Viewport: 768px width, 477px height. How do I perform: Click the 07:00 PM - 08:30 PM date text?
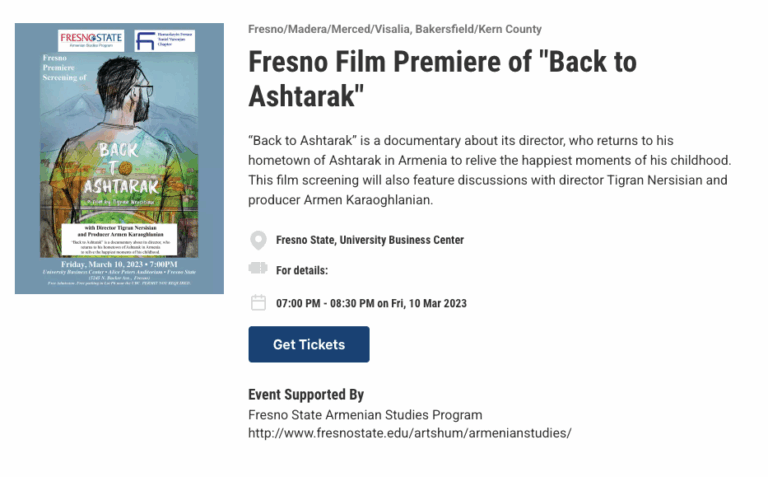(x=371, y=303)
